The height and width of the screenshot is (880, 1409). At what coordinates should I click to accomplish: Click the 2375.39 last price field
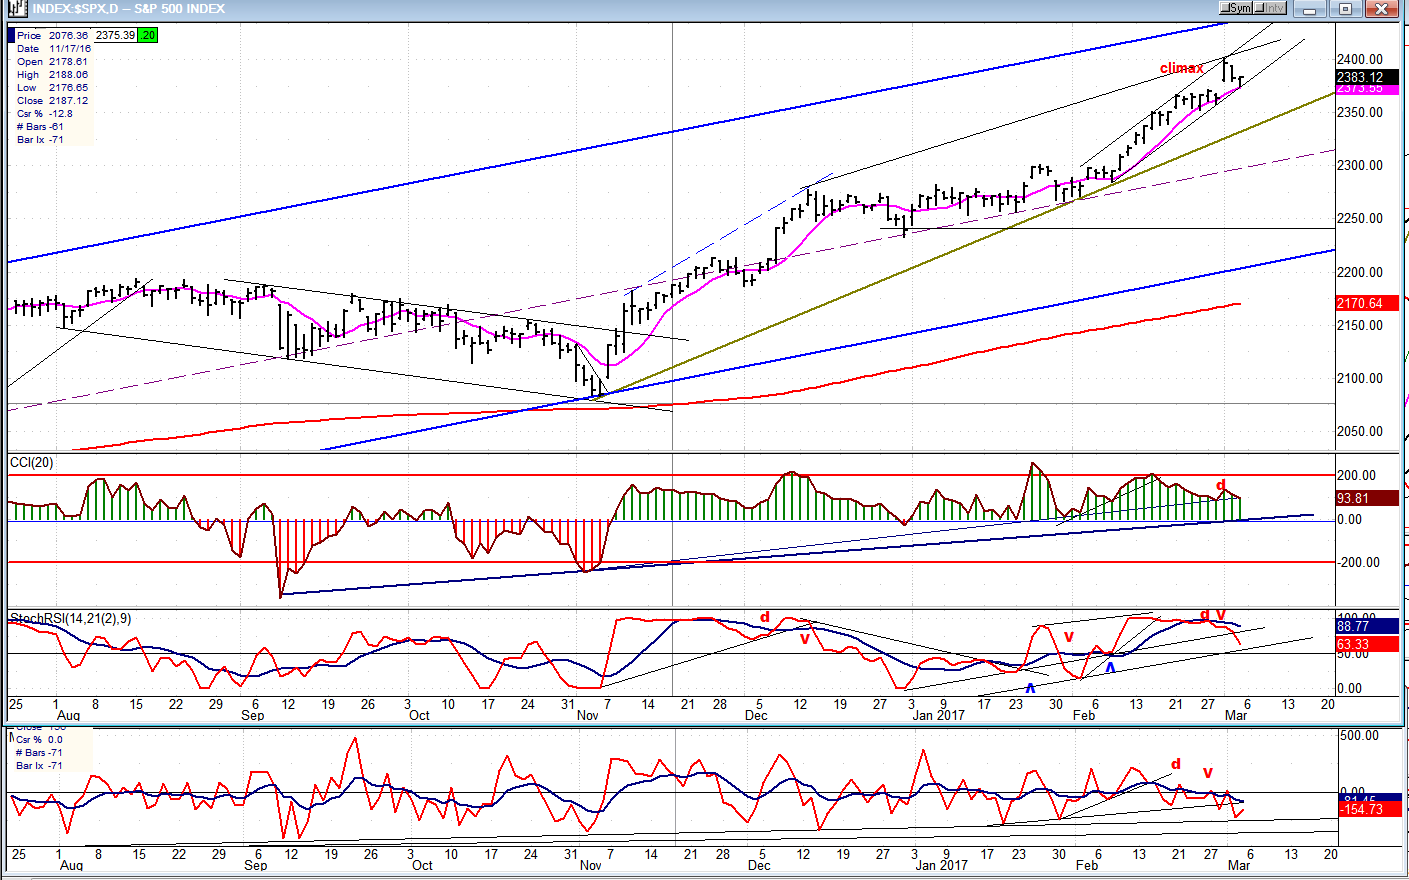(115, 35)
